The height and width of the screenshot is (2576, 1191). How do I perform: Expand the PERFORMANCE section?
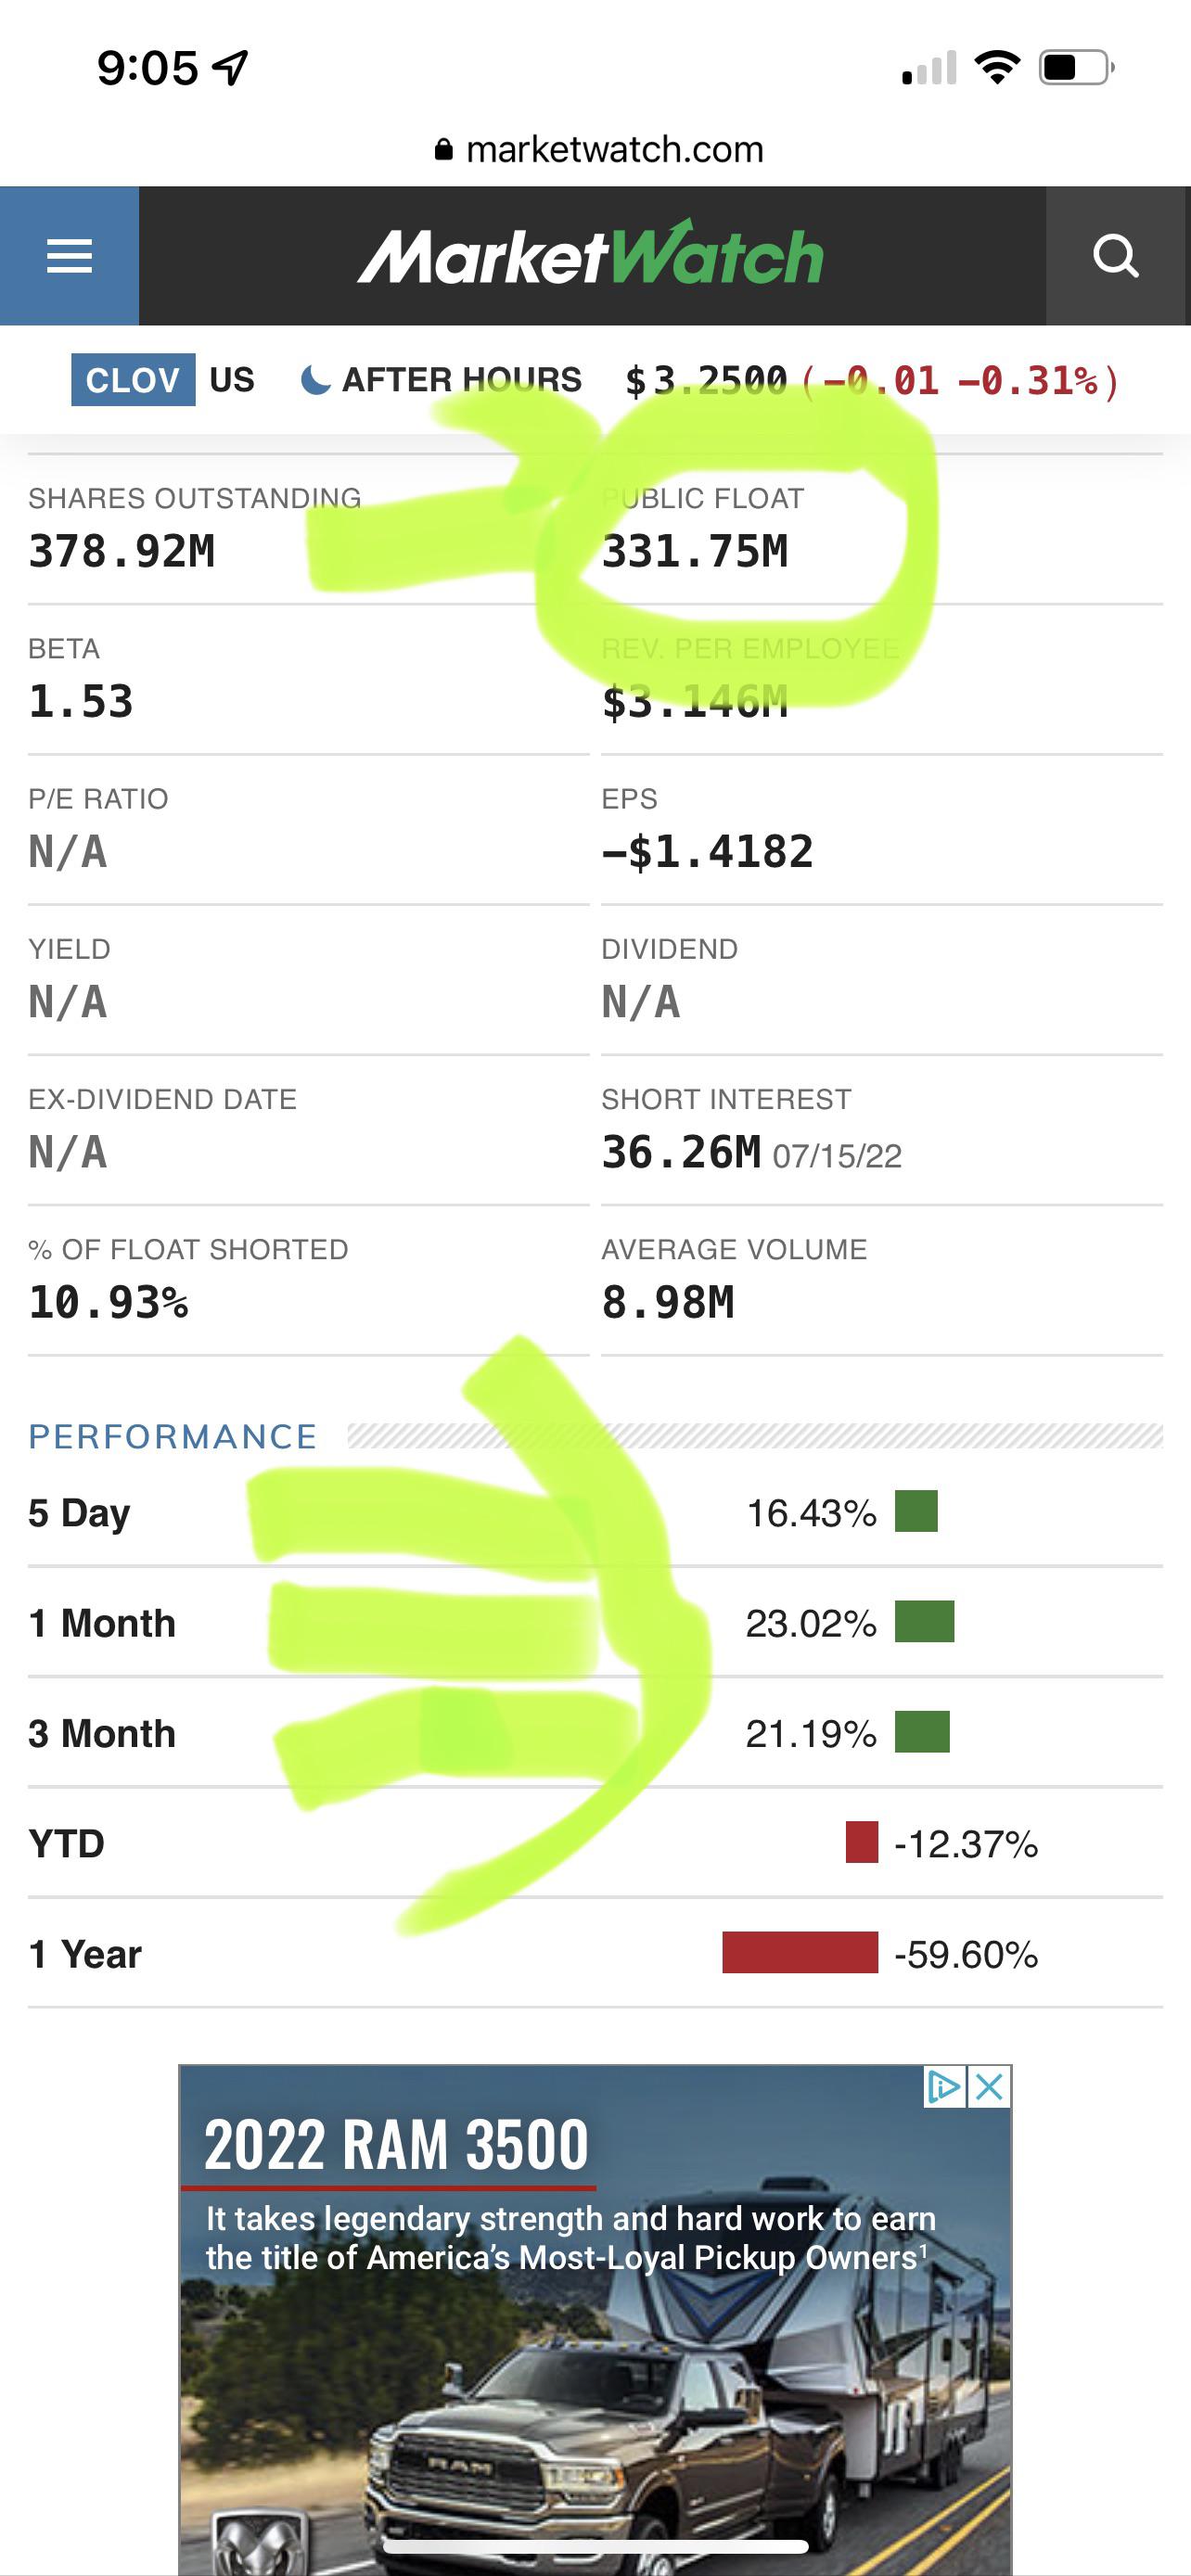coord(172,1436)
